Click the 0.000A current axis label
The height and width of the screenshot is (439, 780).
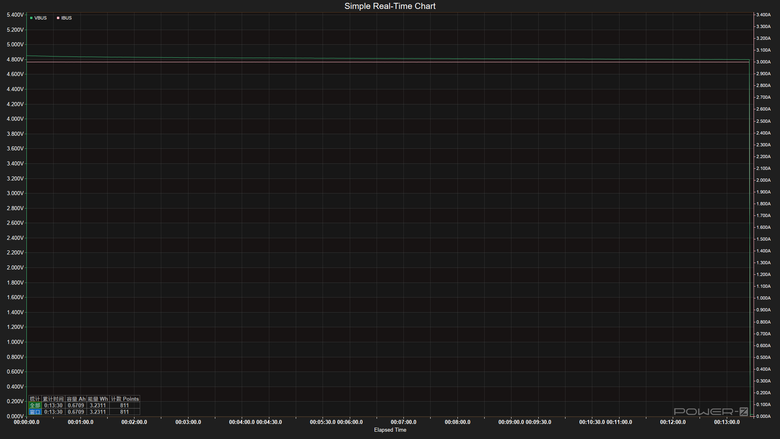(763, 416)
